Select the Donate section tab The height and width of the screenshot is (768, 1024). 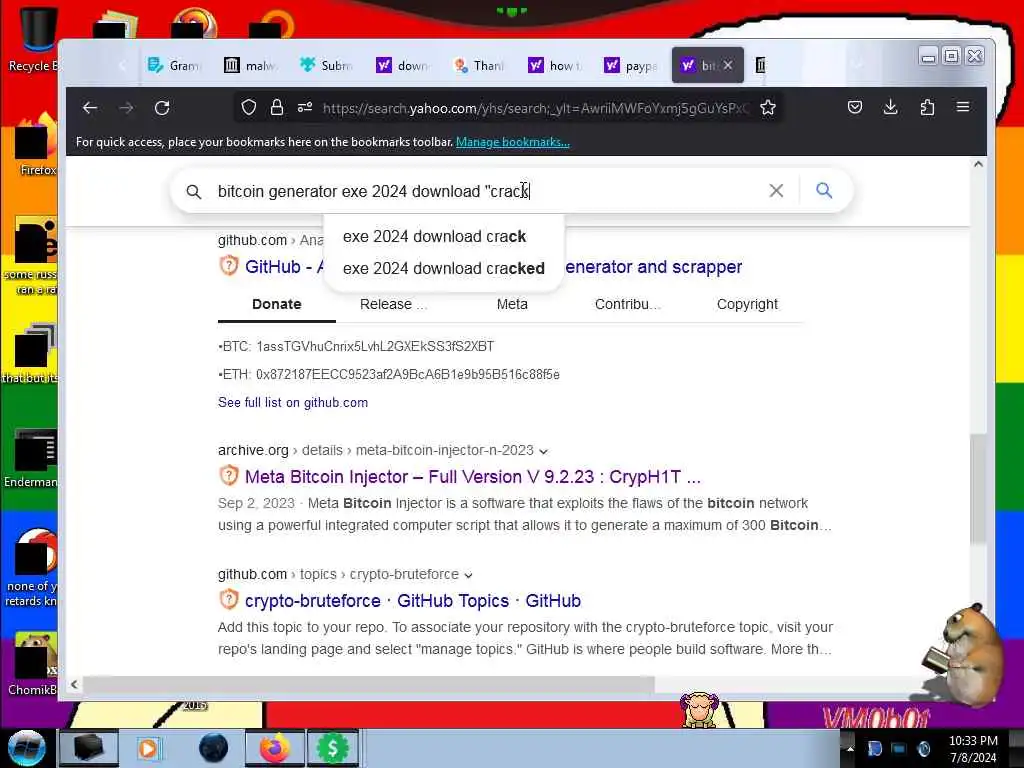277,304
